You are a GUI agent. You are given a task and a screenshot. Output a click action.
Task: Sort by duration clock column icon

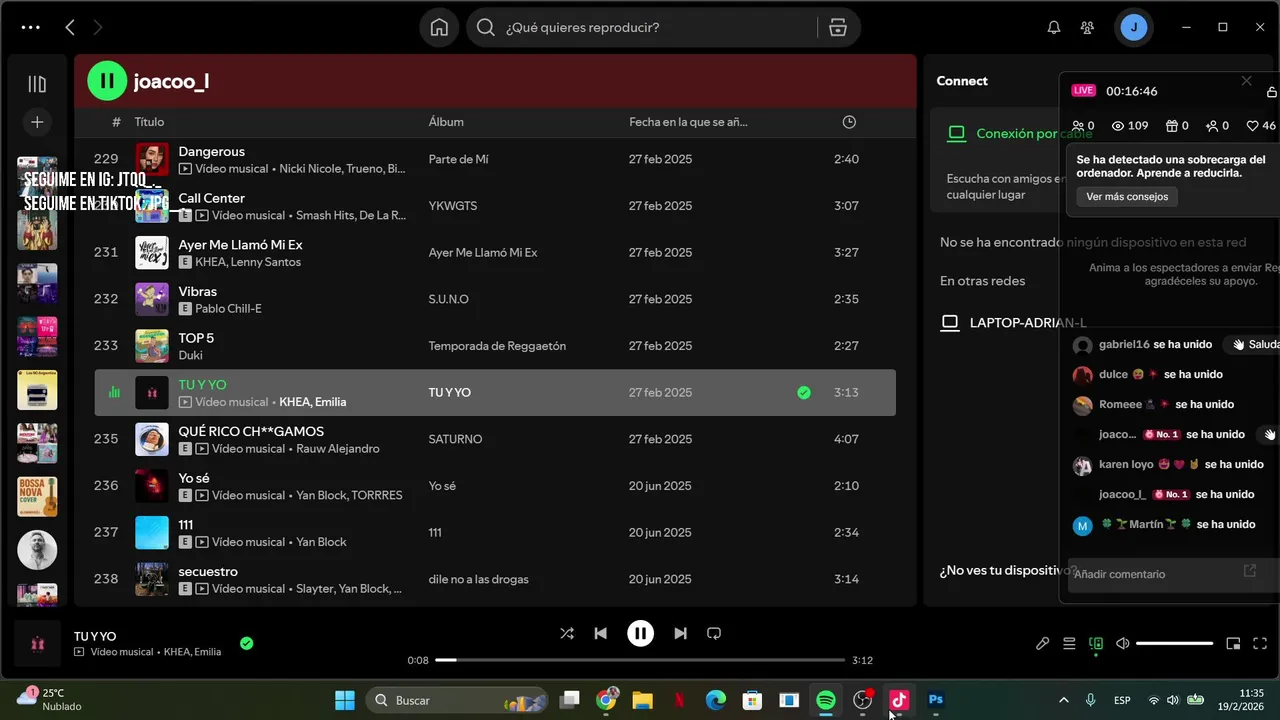click(x=849, y=122)
